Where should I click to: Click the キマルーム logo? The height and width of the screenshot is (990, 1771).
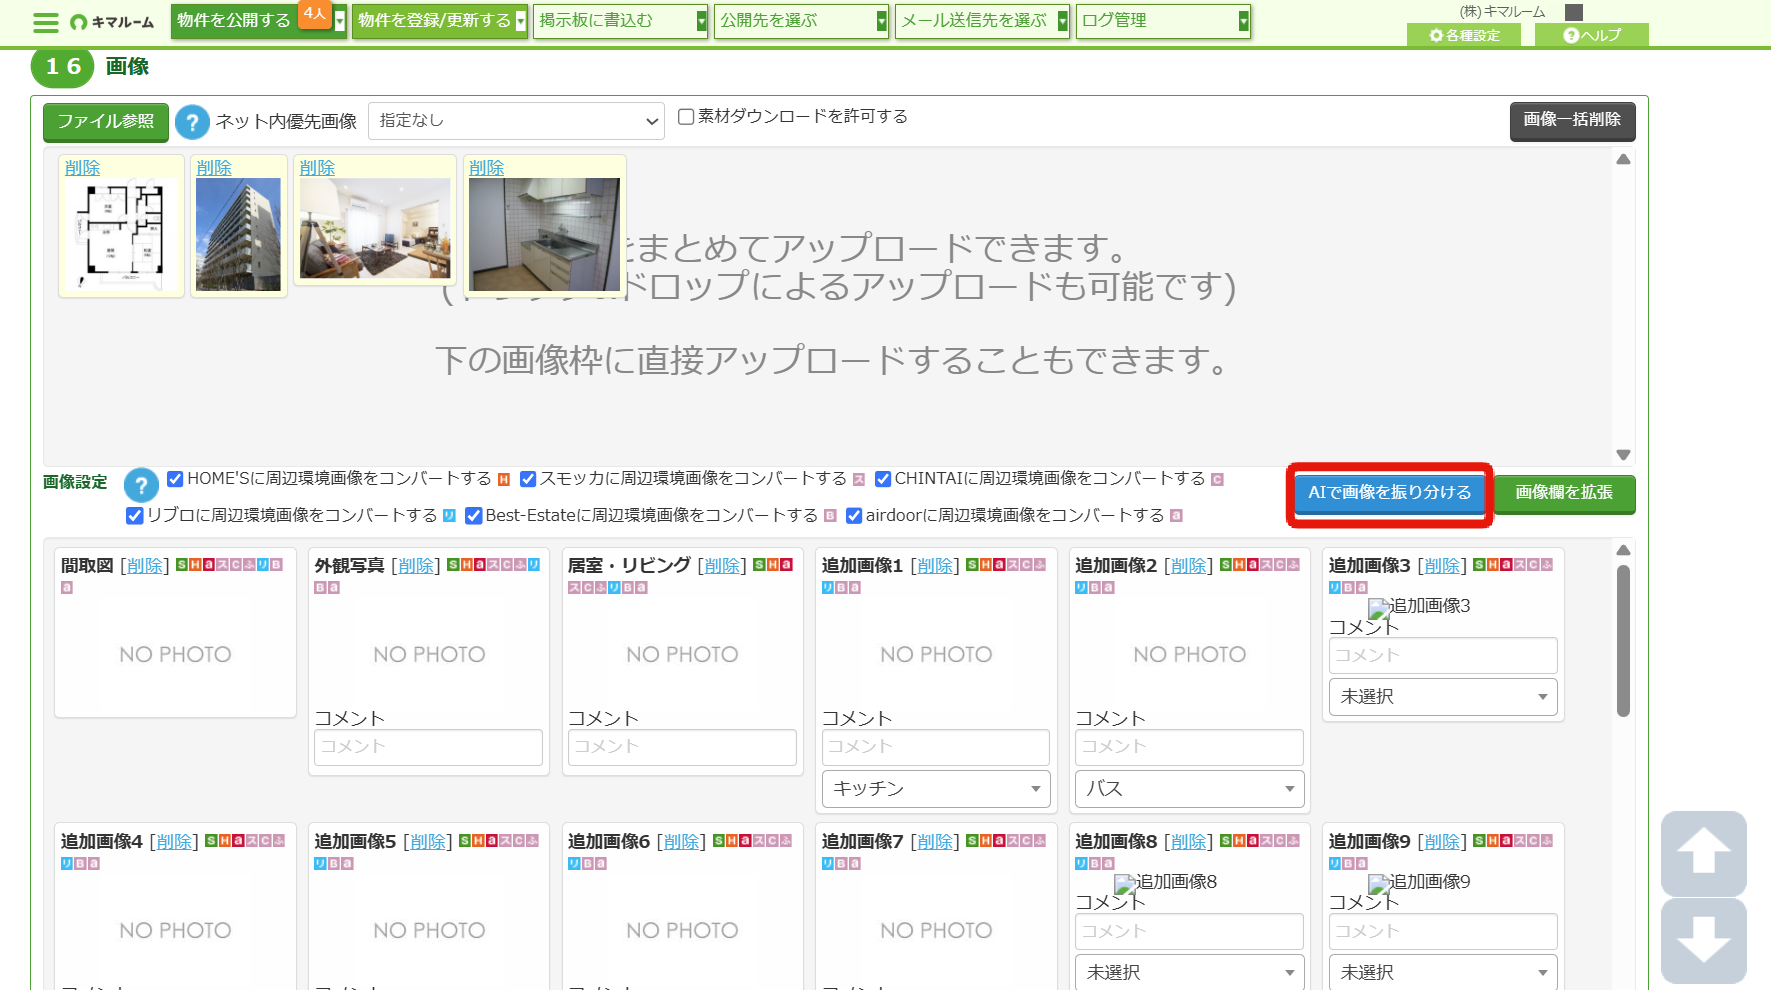tap(112, 22)
